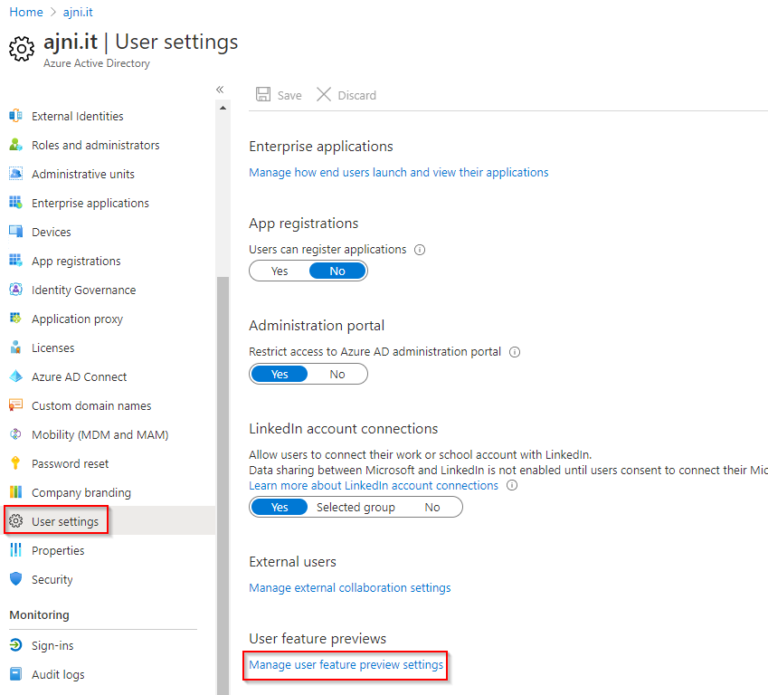Click the Licenses icon
Screen dimensions: 768x695
coord(16,347)
